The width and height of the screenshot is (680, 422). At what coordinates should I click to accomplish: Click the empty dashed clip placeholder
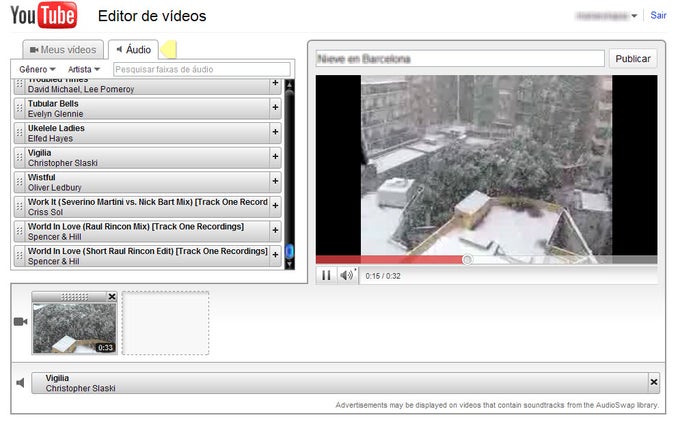point(166,323)
